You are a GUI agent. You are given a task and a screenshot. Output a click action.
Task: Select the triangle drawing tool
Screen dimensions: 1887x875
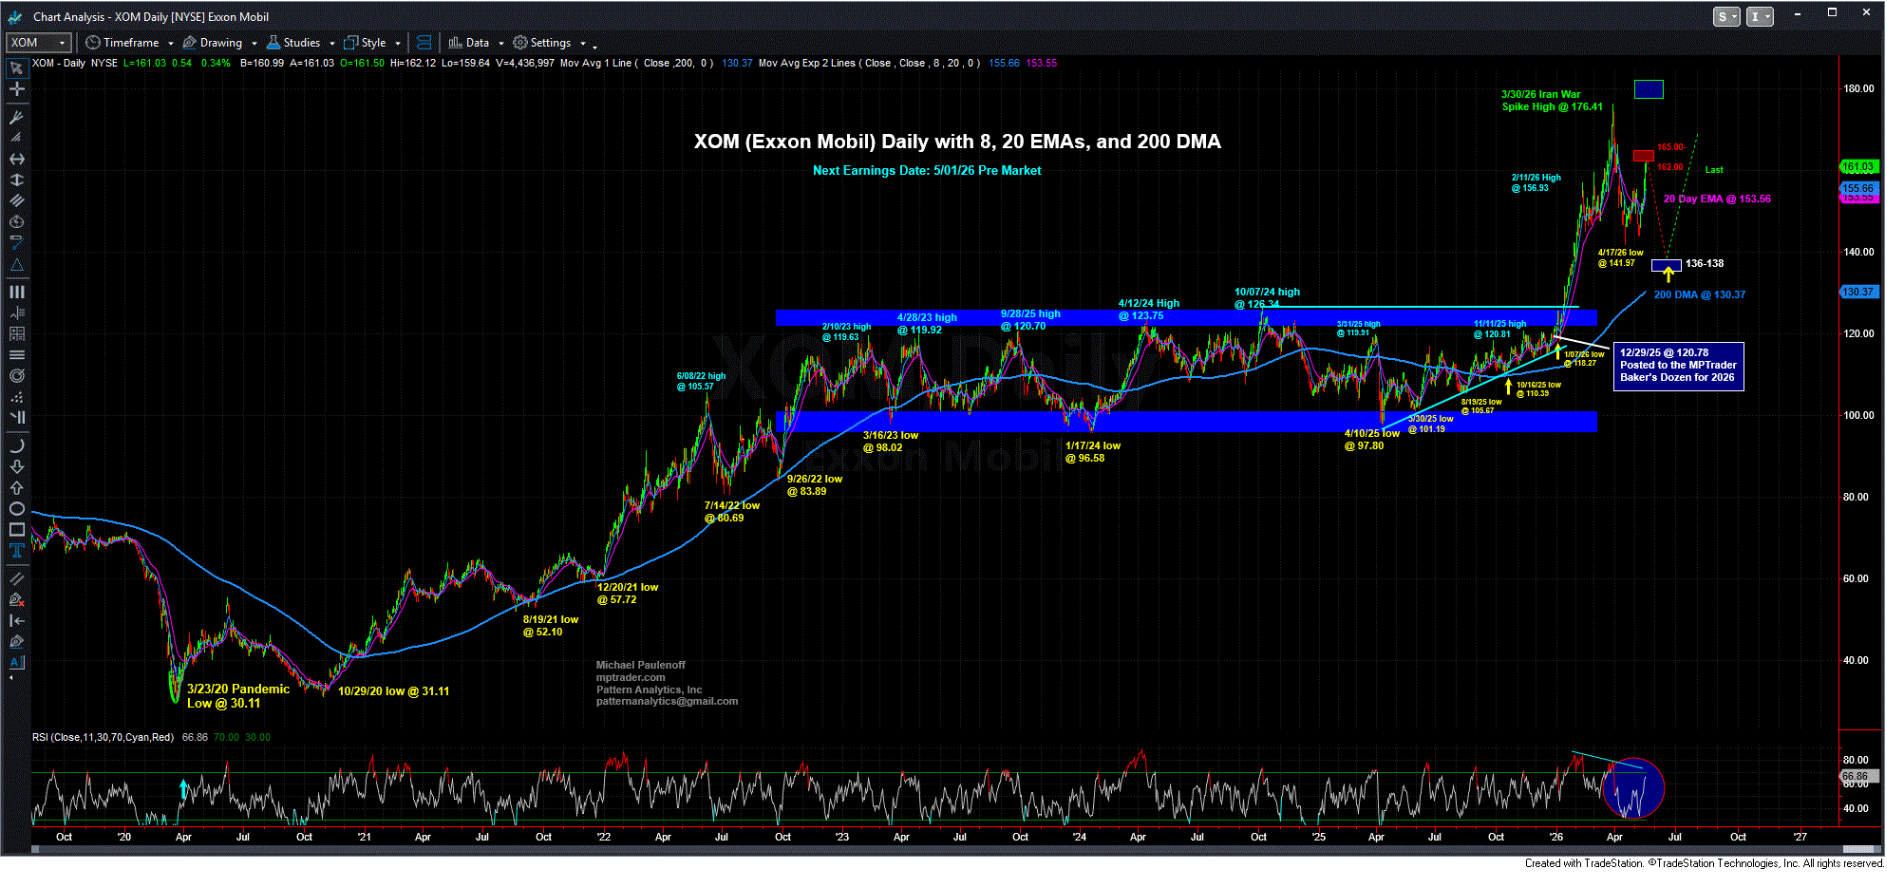(x=16, y=266)
